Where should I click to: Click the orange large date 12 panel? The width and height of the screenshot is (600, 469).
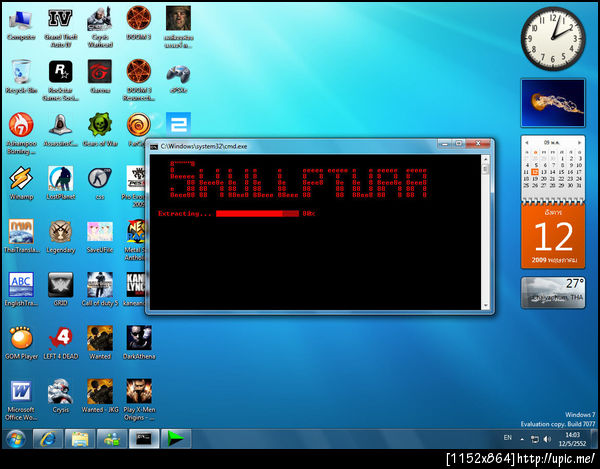[x=553, y=236]
